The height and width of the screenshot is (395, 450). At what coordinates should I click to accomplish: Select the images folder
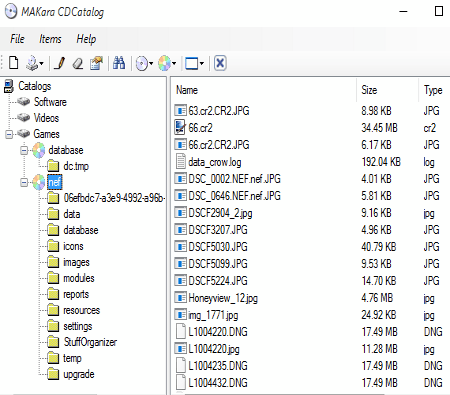pos(76,262)
